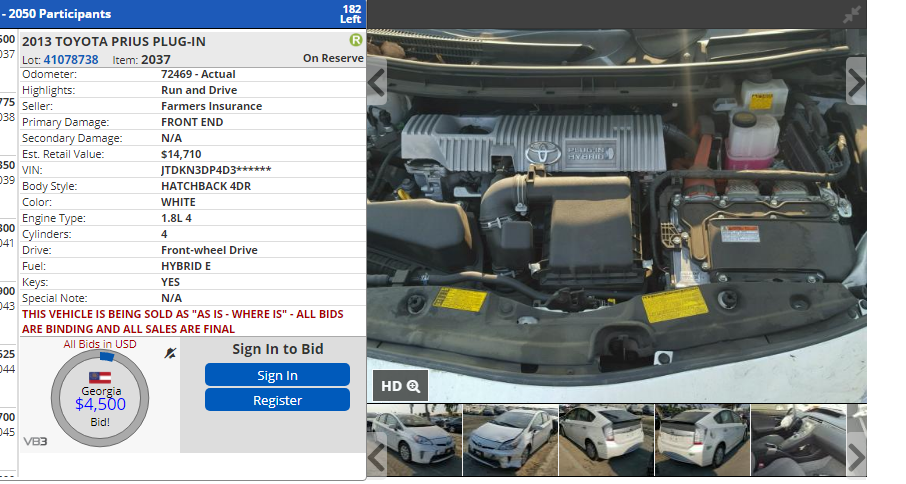Click the 'AS IS - WHERE IS' red disclaimer
Image resolution: width=906 pixels, height=484 pixels.
coord(183,321)
